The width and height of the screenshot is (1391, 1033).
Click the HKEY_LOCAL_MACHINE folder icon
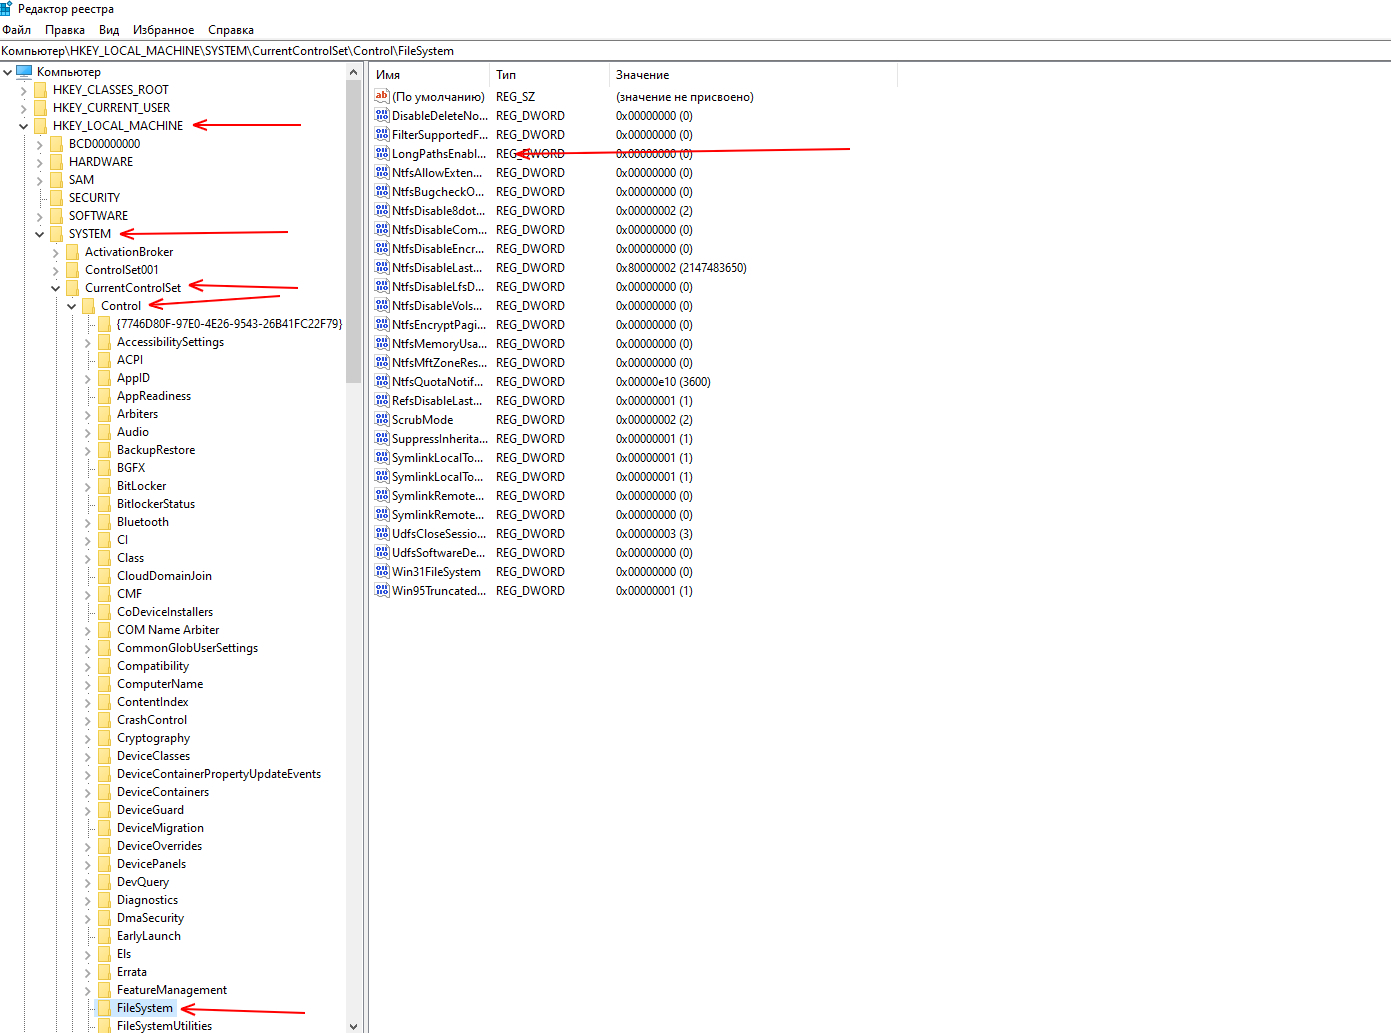point(40,126)
